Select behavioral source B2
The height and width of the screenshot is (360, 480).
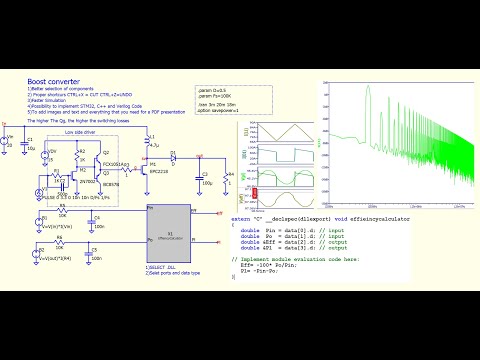click(x=36, y=254)
